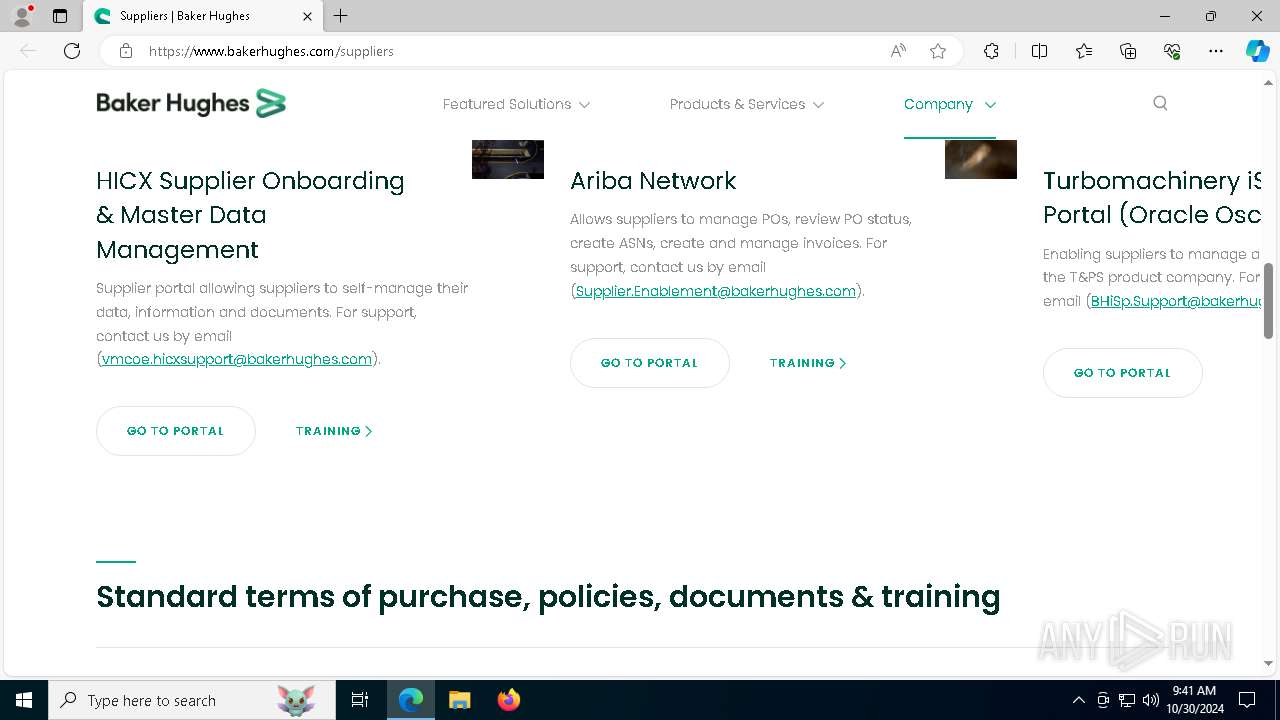
Task: View site information lock icon
Action: tap(125, 51)
